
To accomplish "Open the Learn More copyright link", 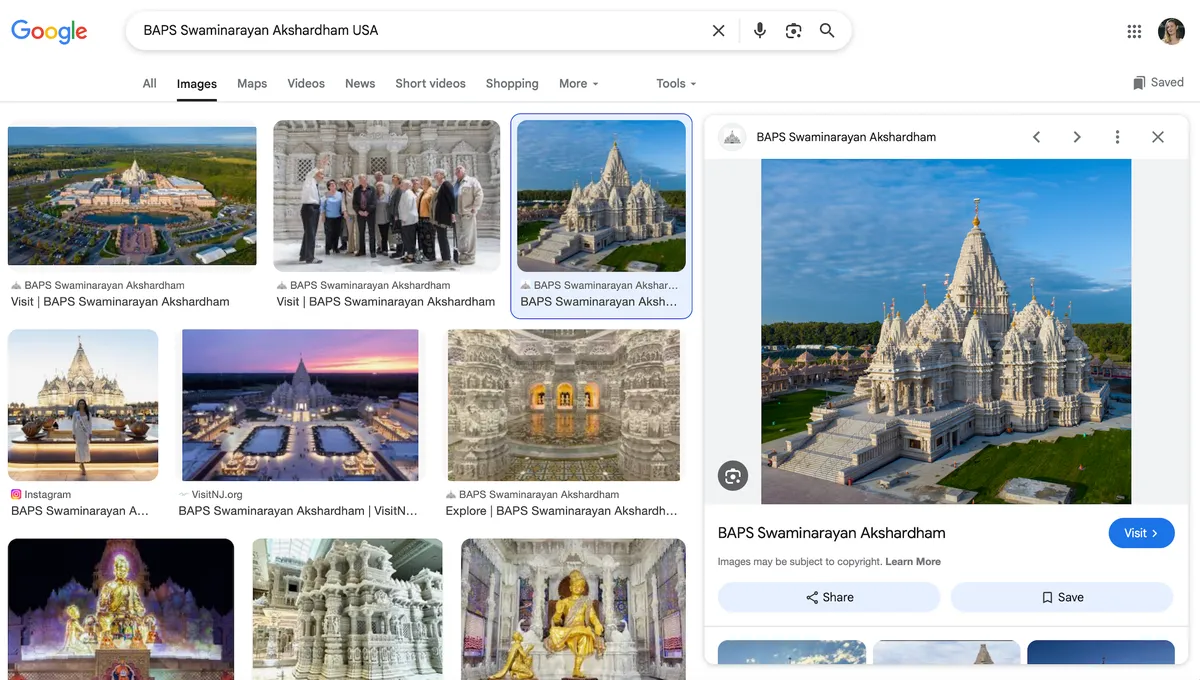I will pos(912,561).
